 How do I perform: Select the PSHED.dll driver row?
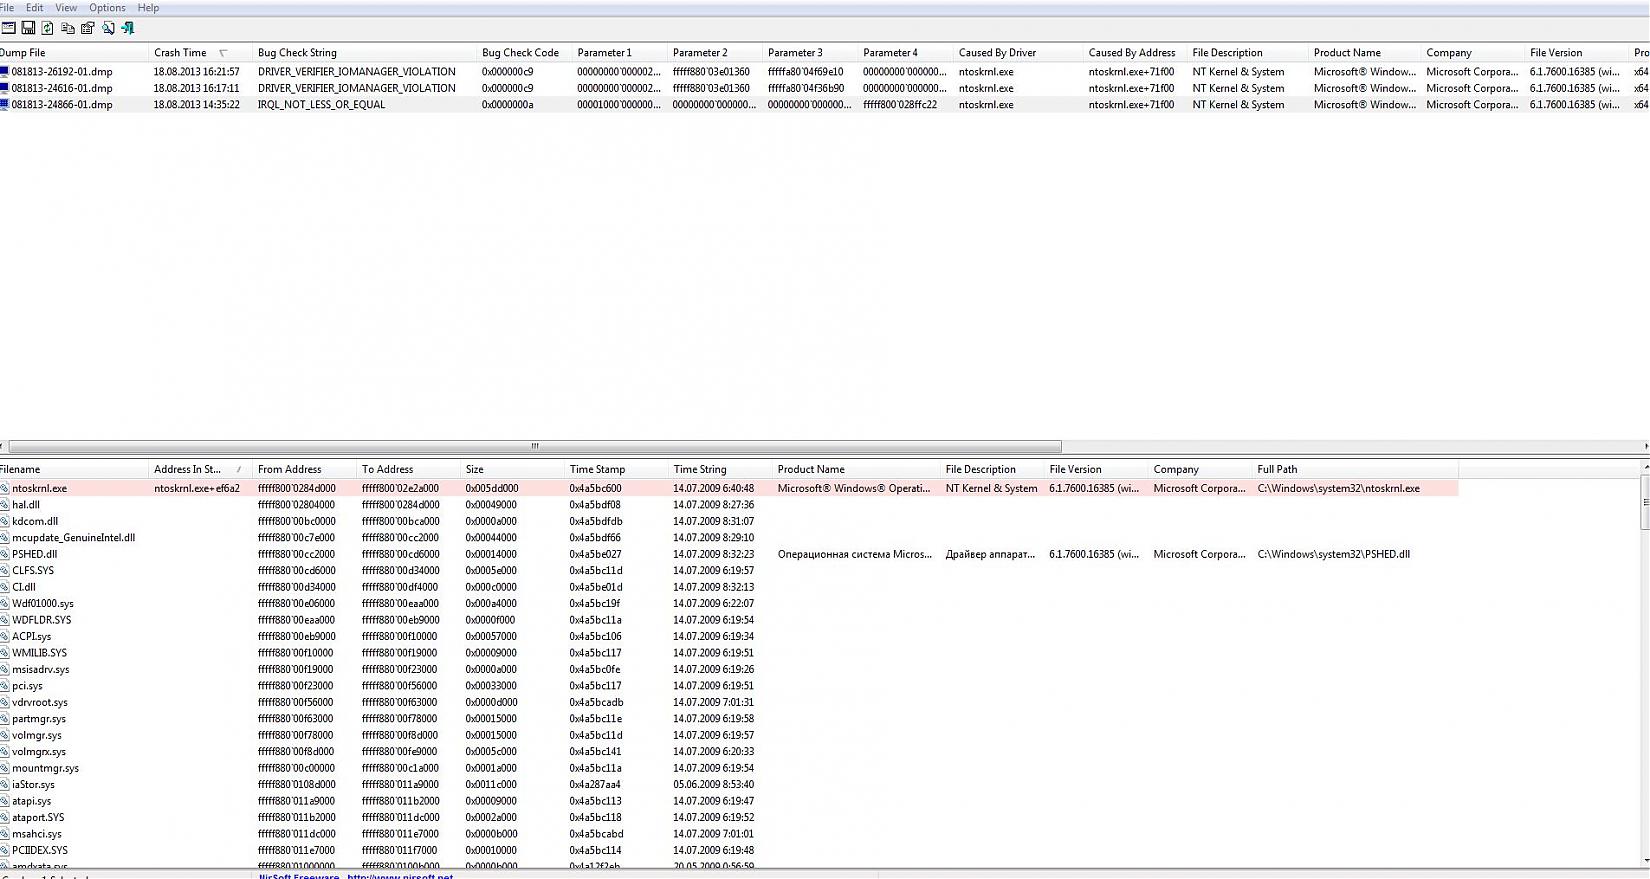click(729, 554)
